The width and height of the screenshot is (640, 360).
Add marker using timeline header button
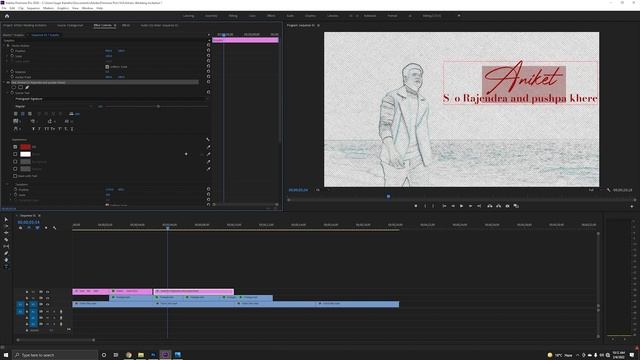tap(46, 228)
